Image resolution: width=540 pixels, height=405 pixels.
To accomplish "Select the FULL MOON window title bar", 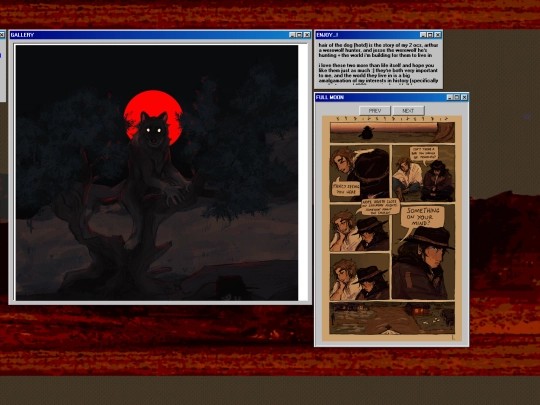I will 392,97.
